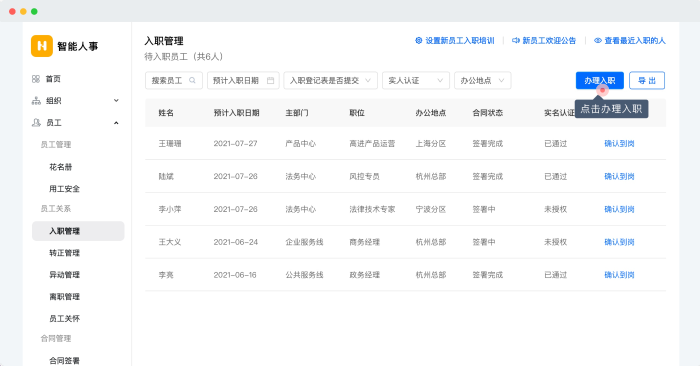Open 员工关怀 in the sidebar

pos(64,318)
